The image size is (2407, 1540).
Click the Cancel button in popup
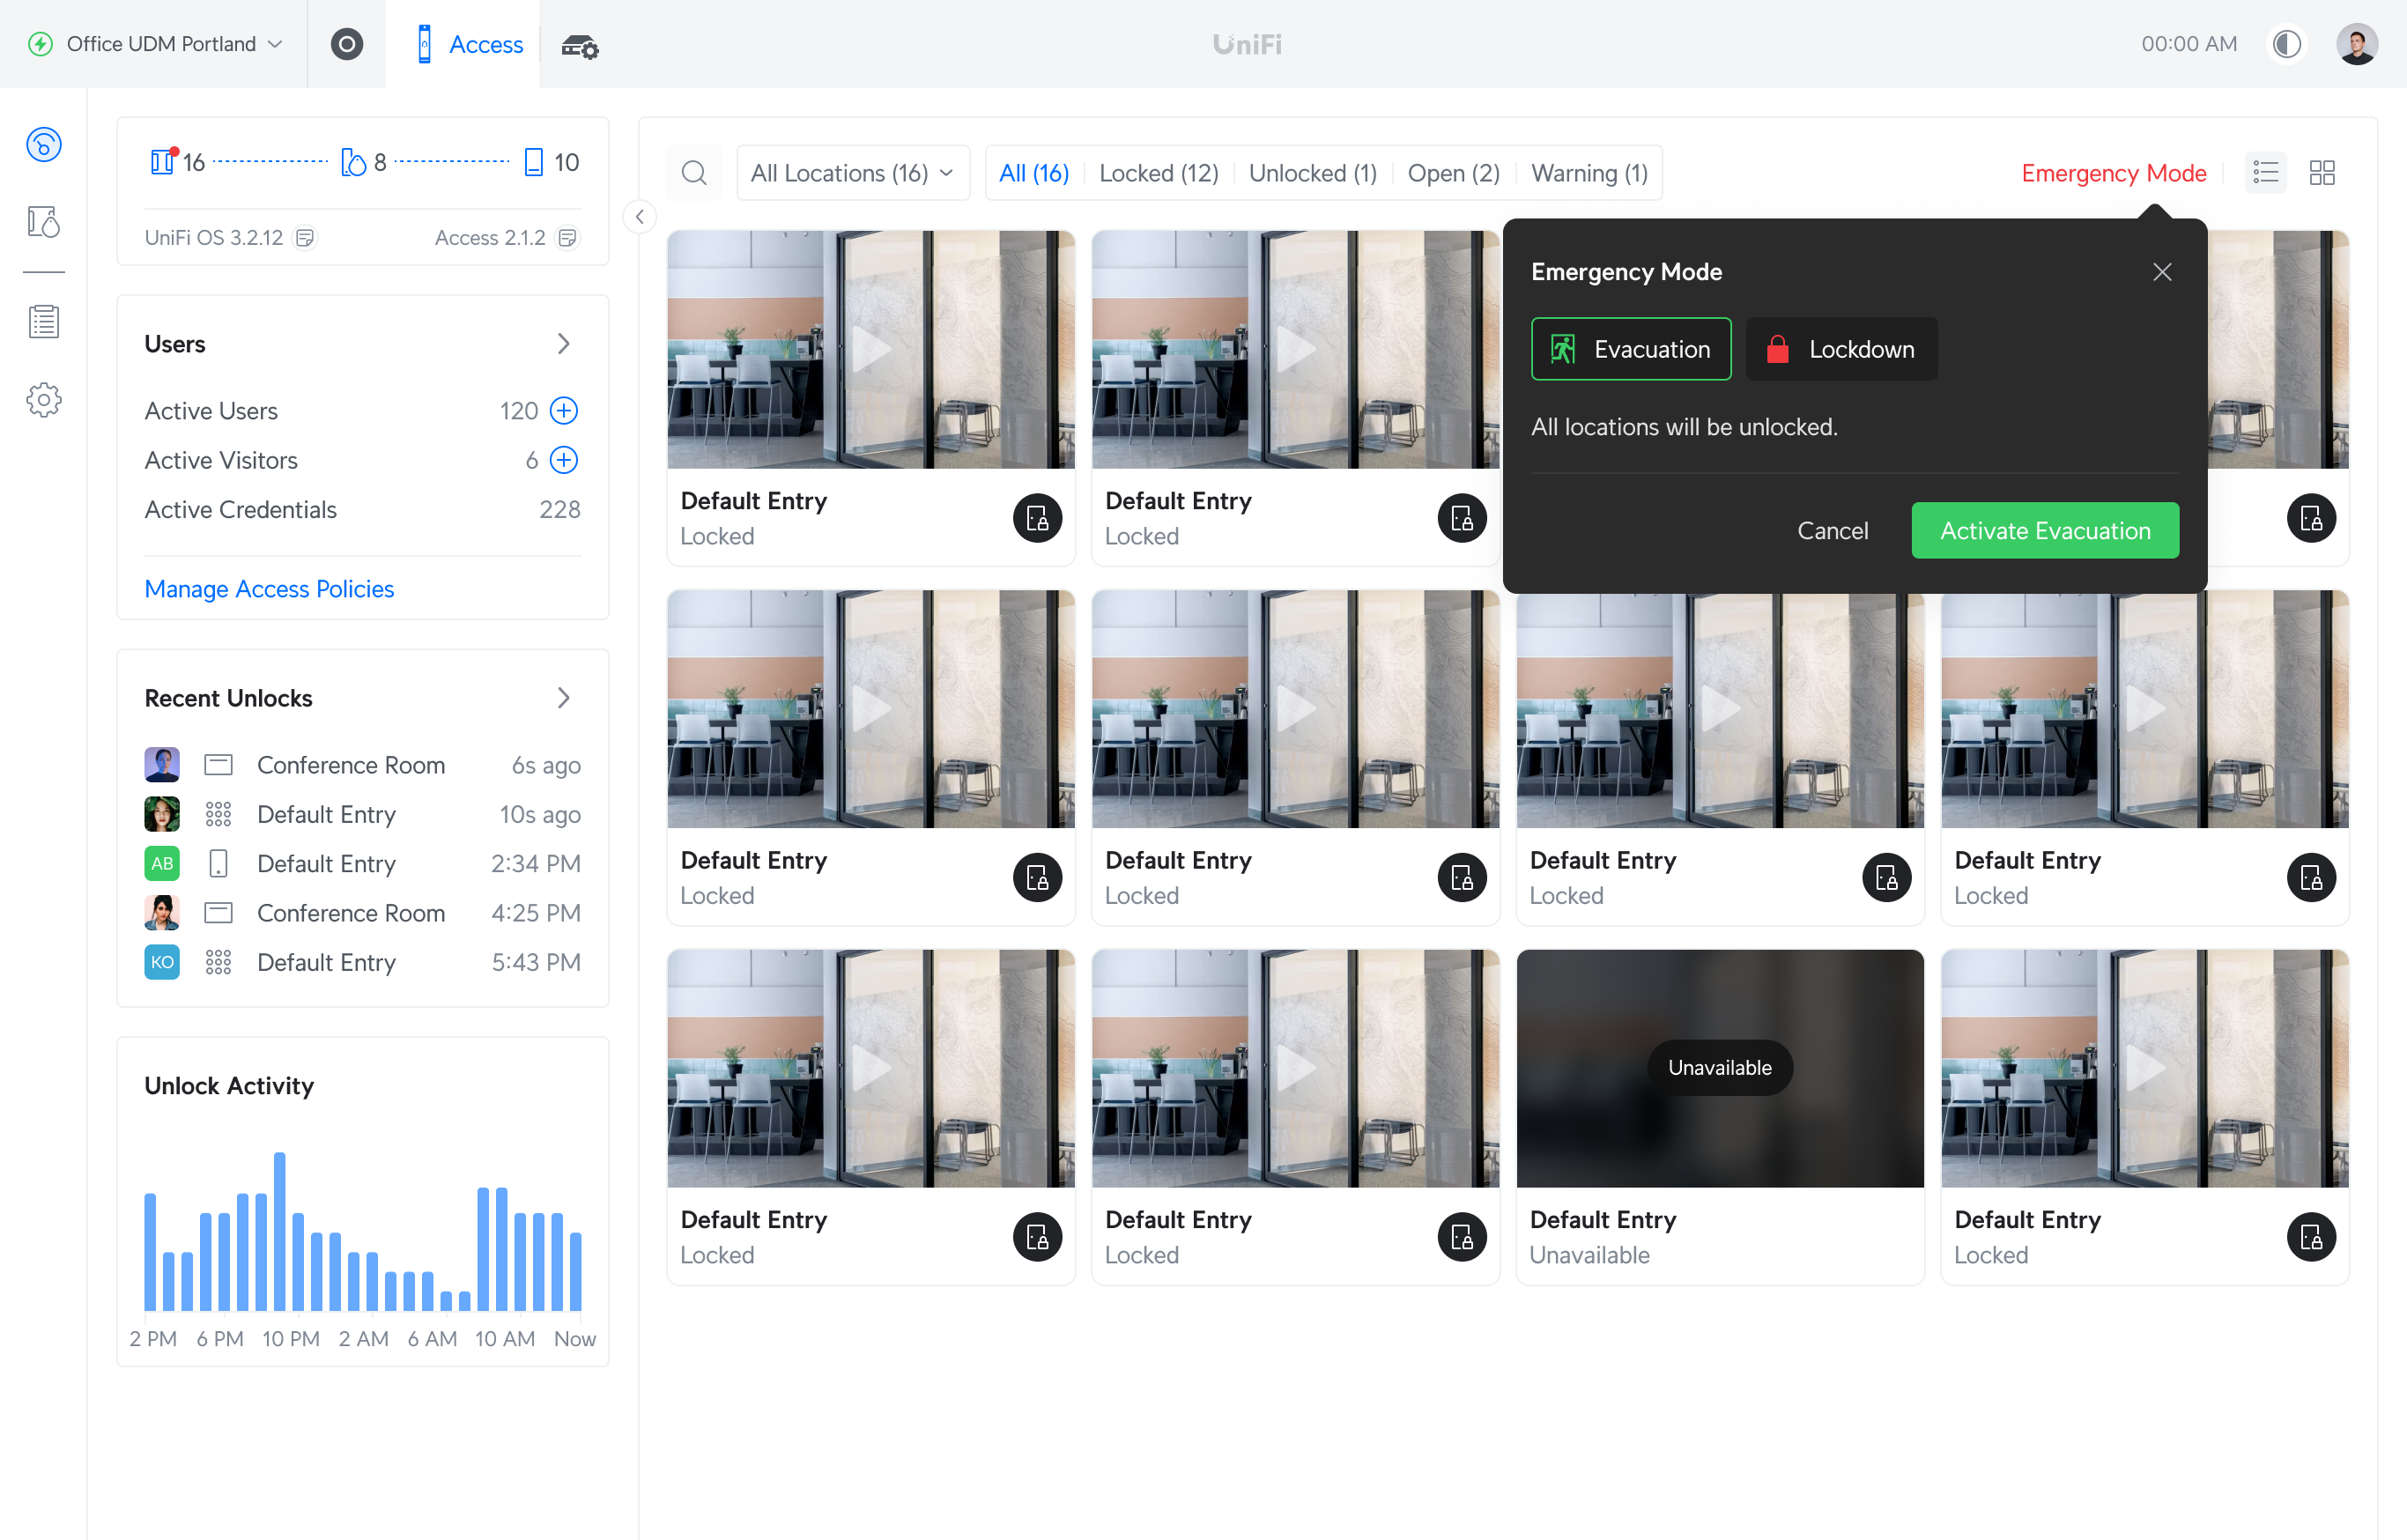pyautogui.click(x=1832, y=530)
